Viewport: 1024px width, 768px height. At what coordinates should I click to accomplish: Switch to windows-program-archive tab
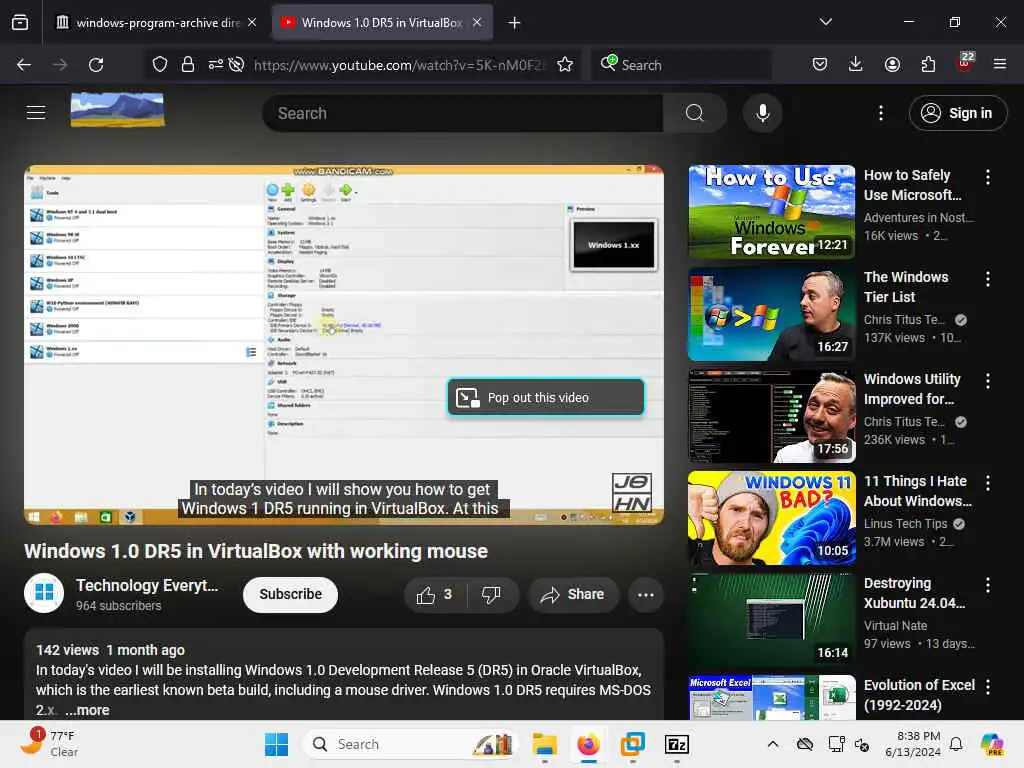(x=157, y=22)
